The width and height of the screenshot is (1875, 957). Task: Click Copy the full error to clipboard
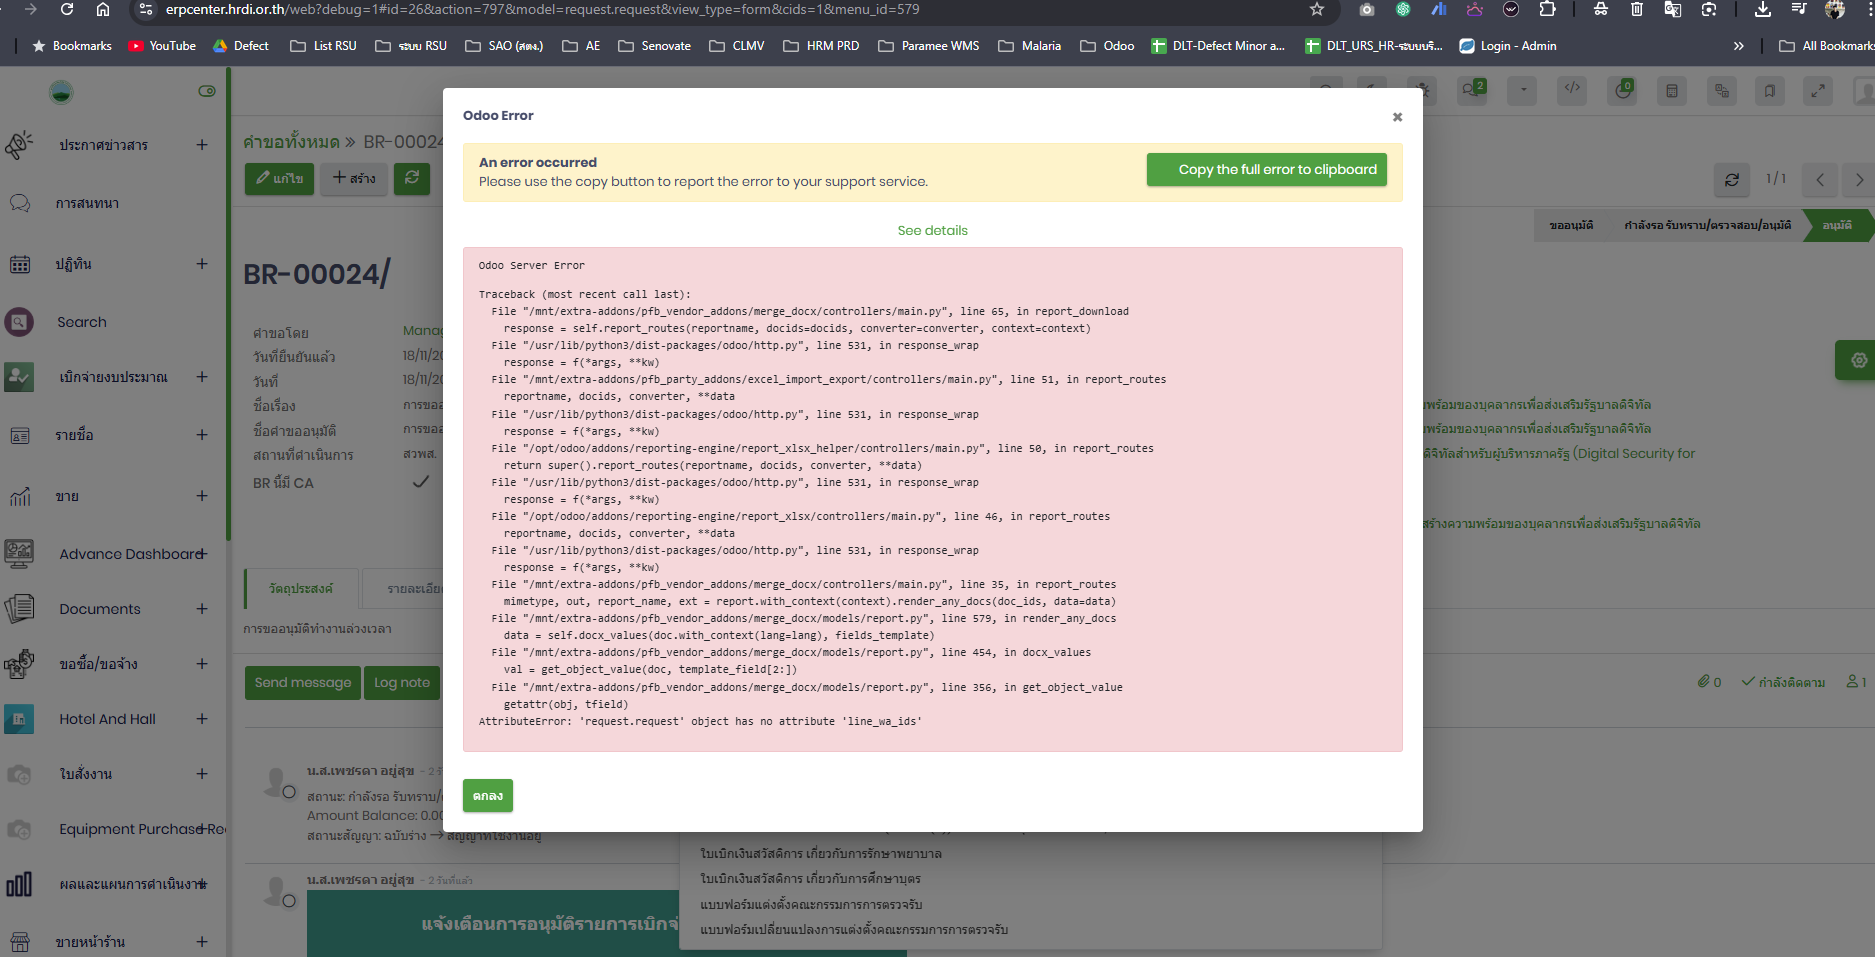1266,170
